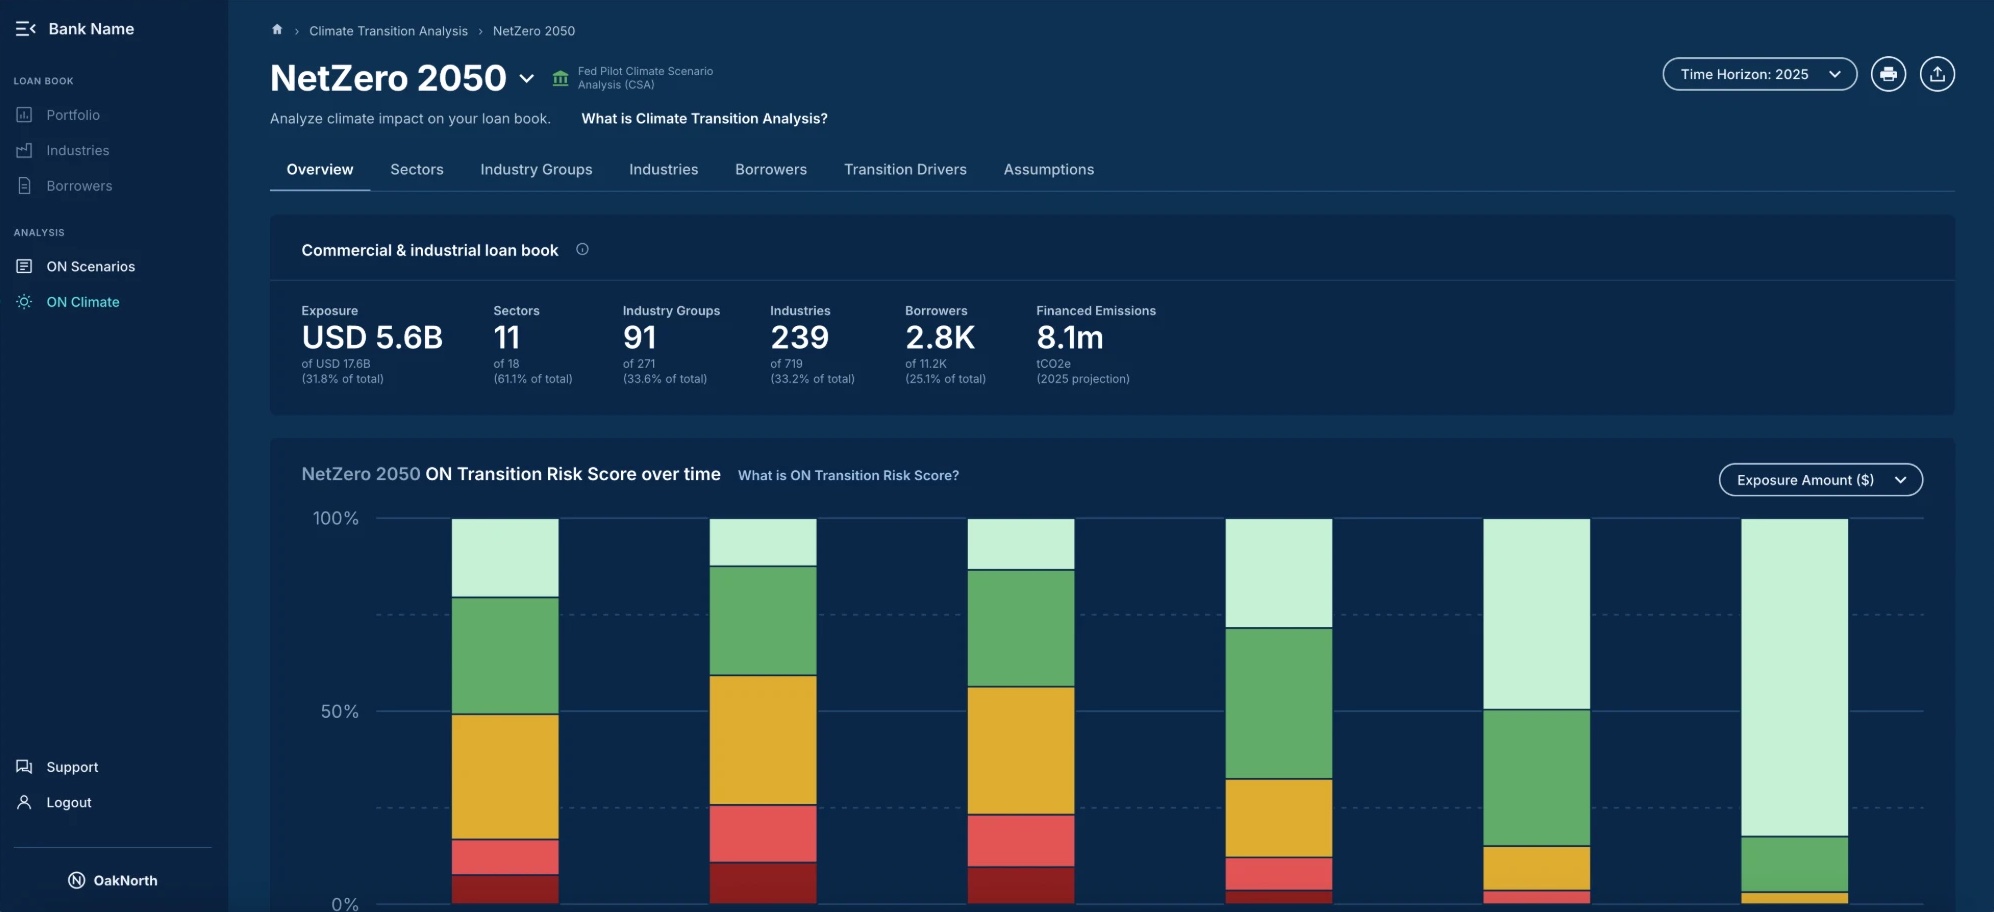Image resolution: width=1994 pixels, height=912 pixels.
Task: Click the ON Scenarios icon in sidebar
Action: 24,266
